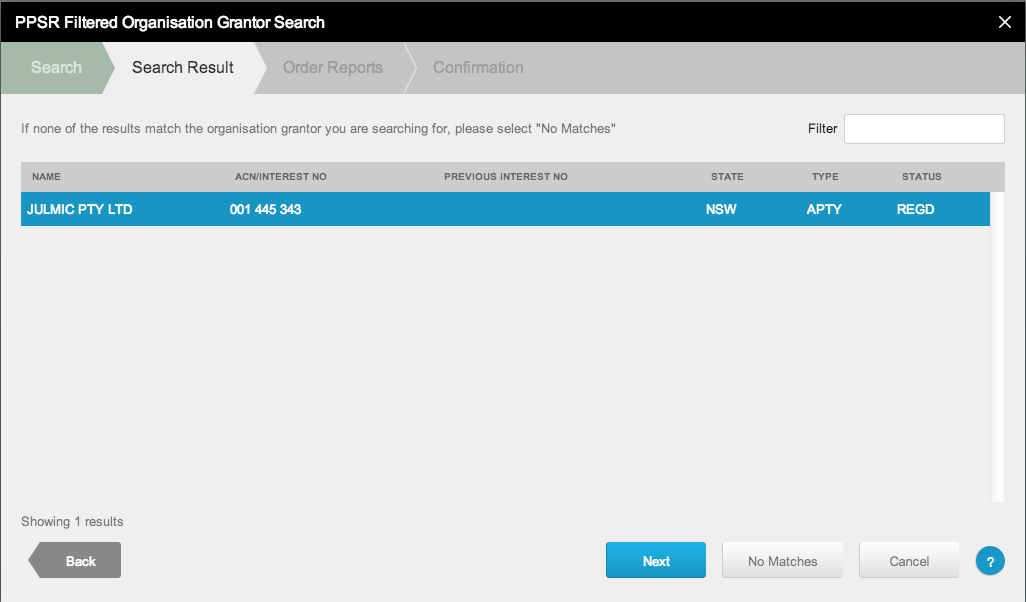Viewport: 1026px width, 602px height.
Task: Select the Search Result step tab
Action: pyautogui.click(x=183, y=67)
